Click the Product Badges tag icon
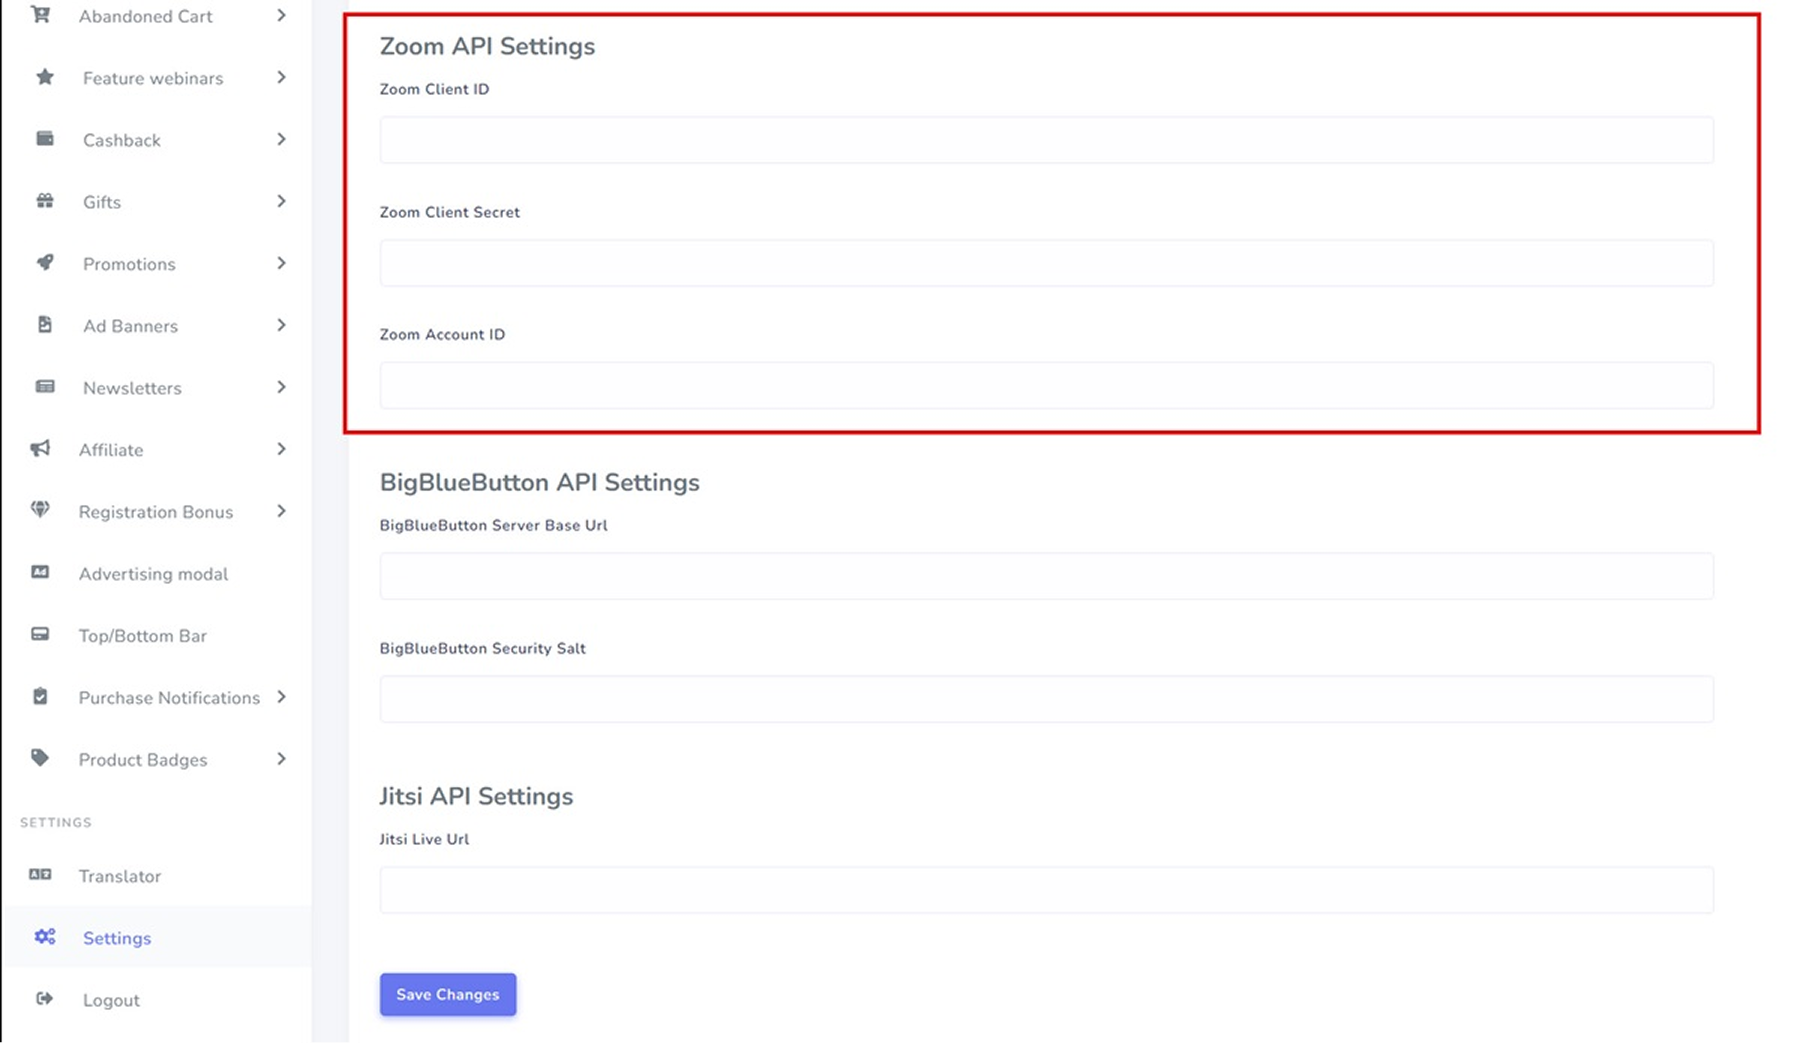This screenshot has height=1043, width=1800. [40, 758]
